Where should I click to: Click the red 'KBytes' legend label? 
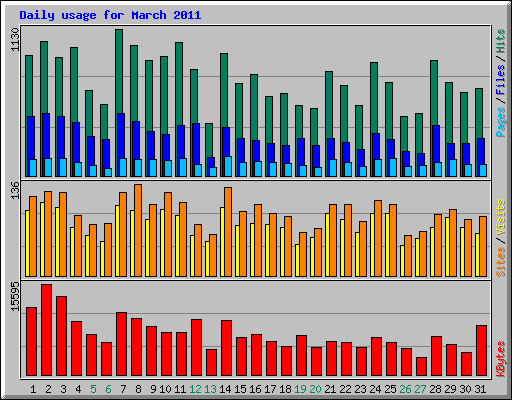501,359
